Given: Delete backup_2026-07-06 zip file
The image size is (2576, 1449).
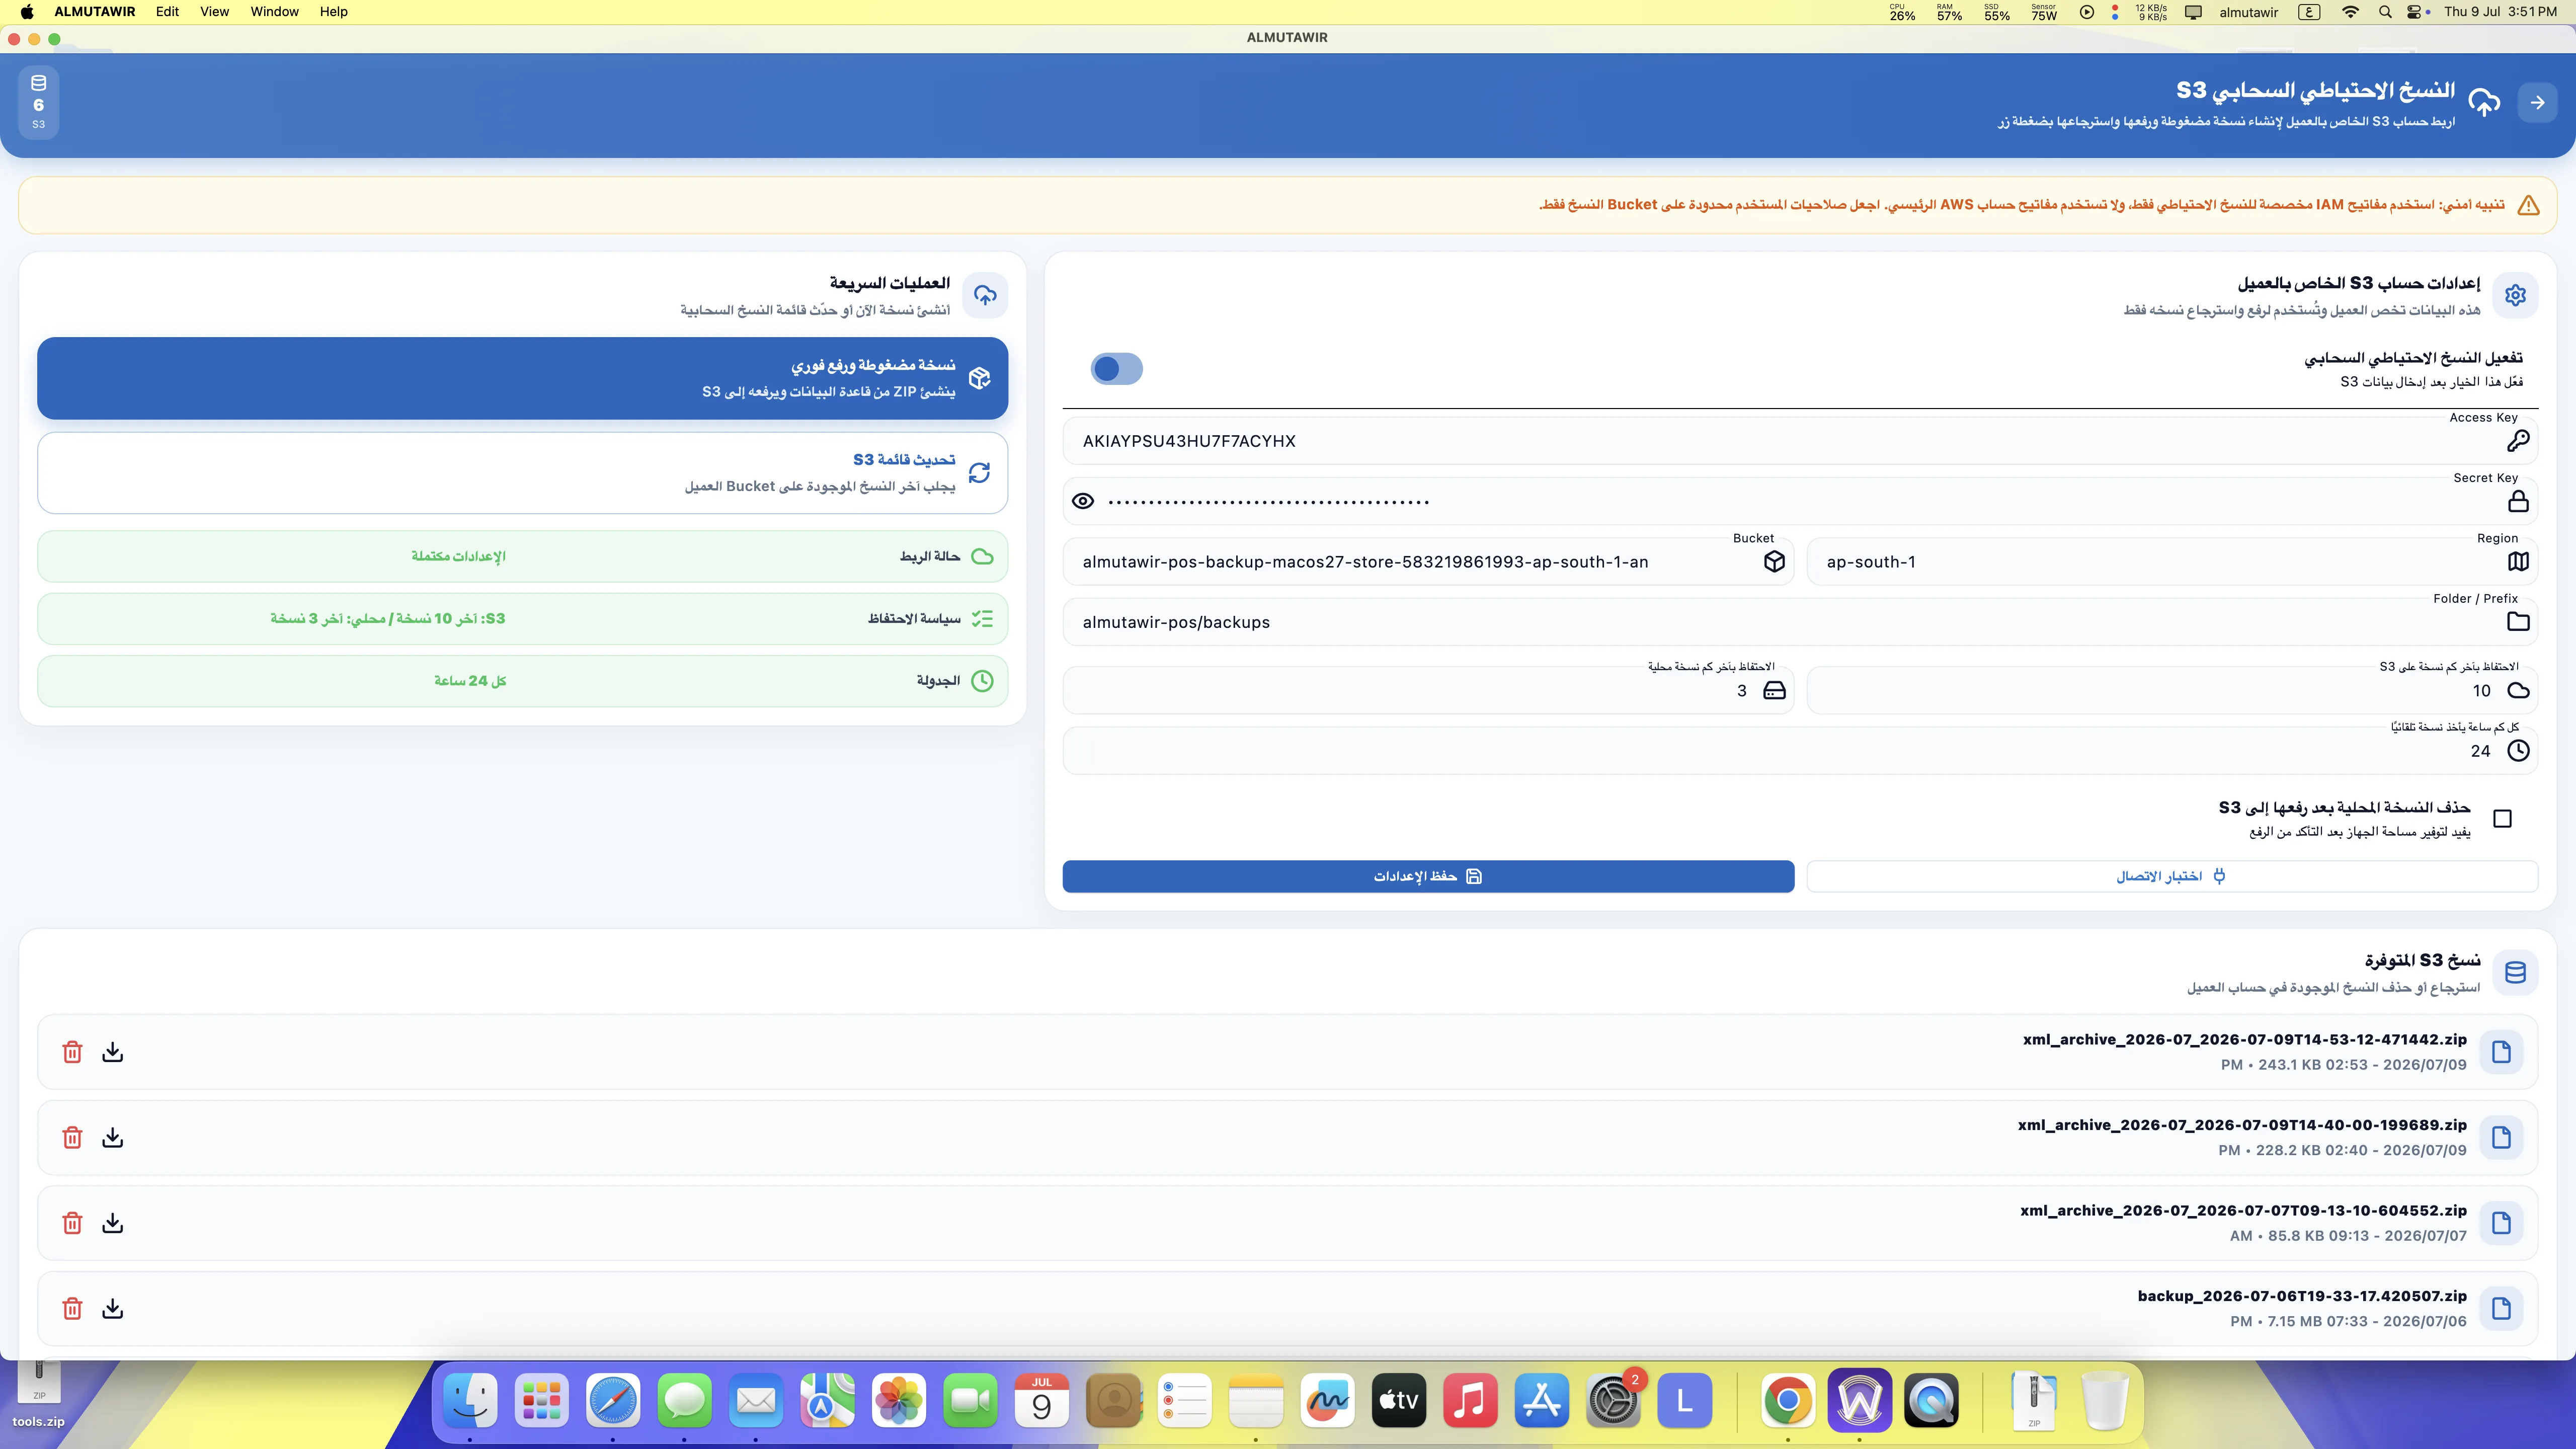Looking at the screenshot, I should pyautogui.click(x=72, y=1309).
